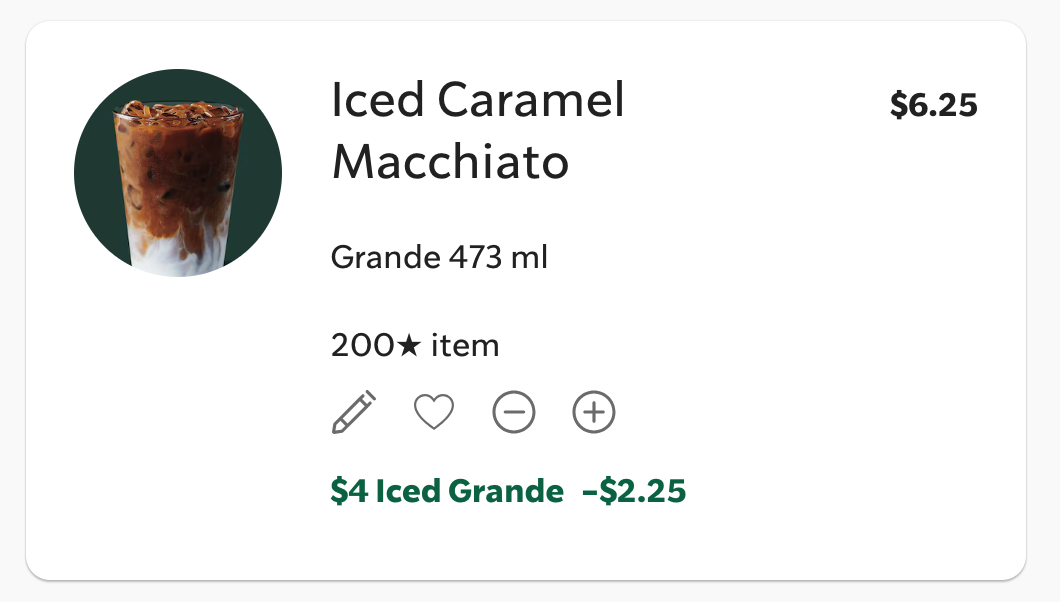Favorite the drink with the heart icon

434,412
